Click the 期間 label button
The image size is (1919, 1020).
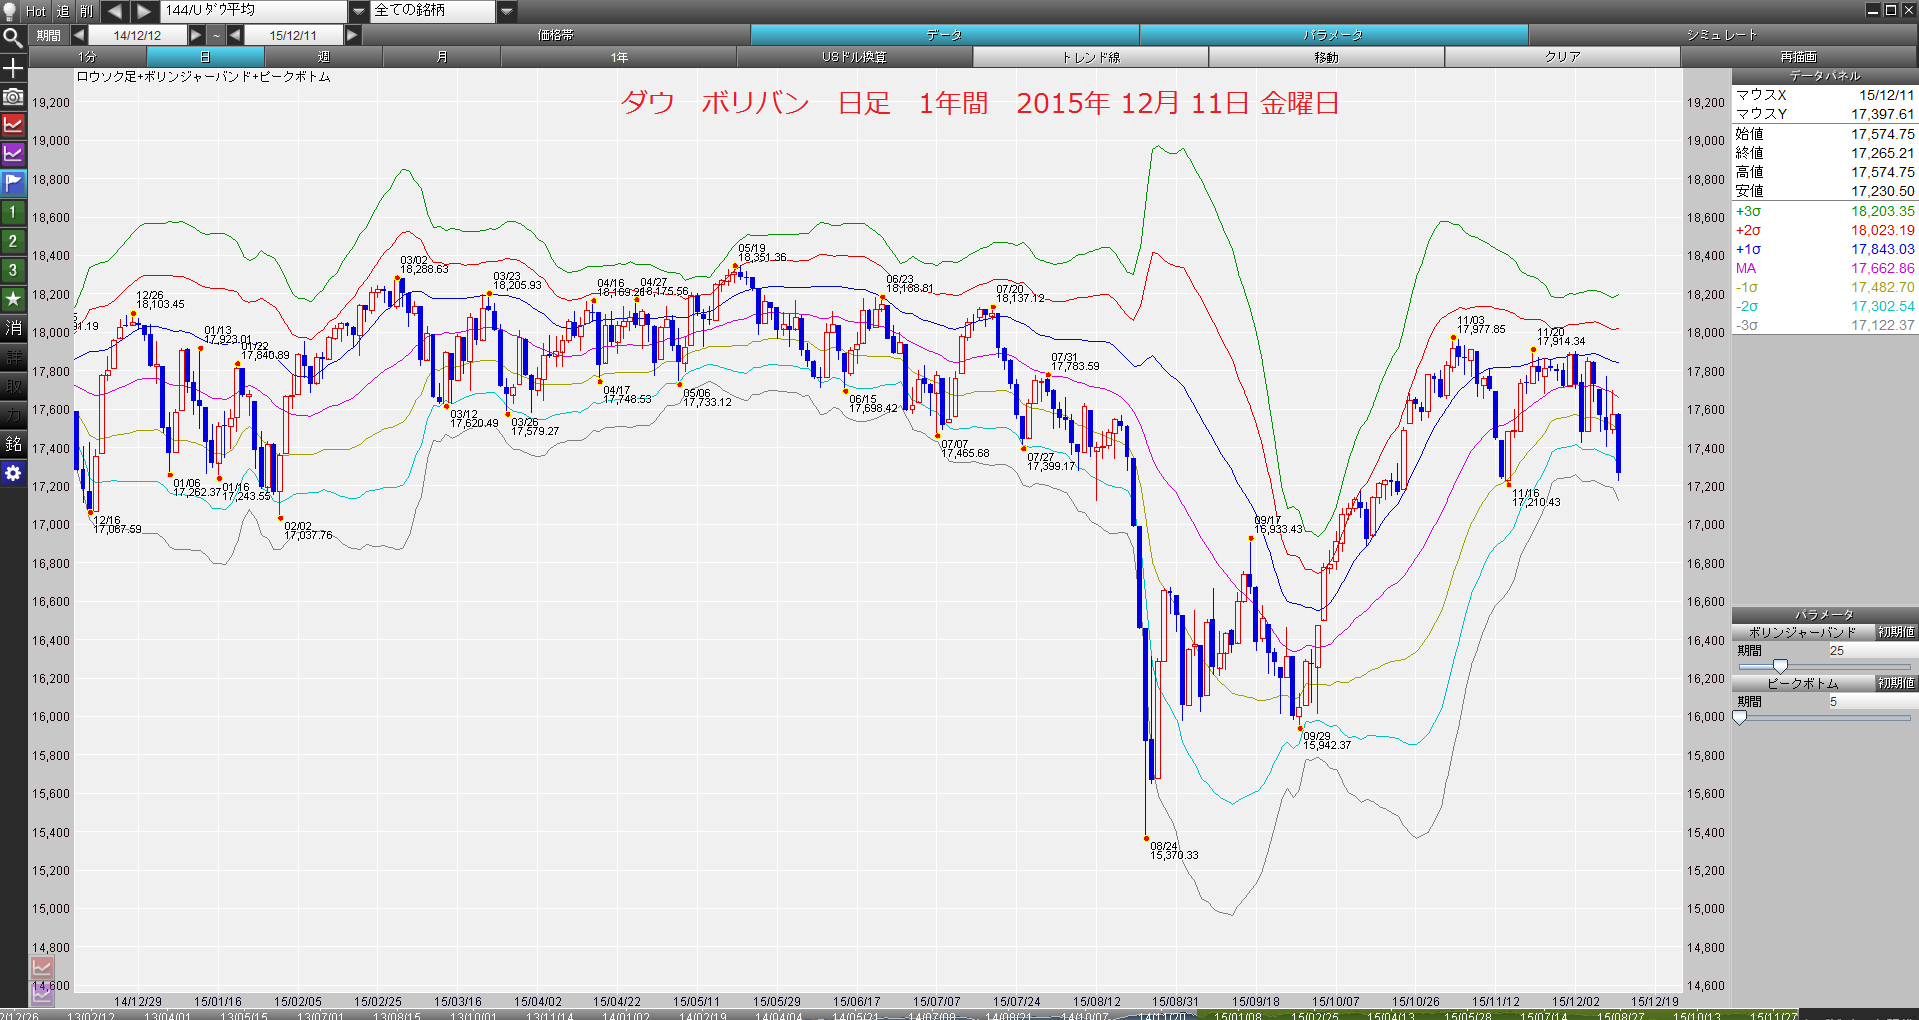tap(49, 35)
